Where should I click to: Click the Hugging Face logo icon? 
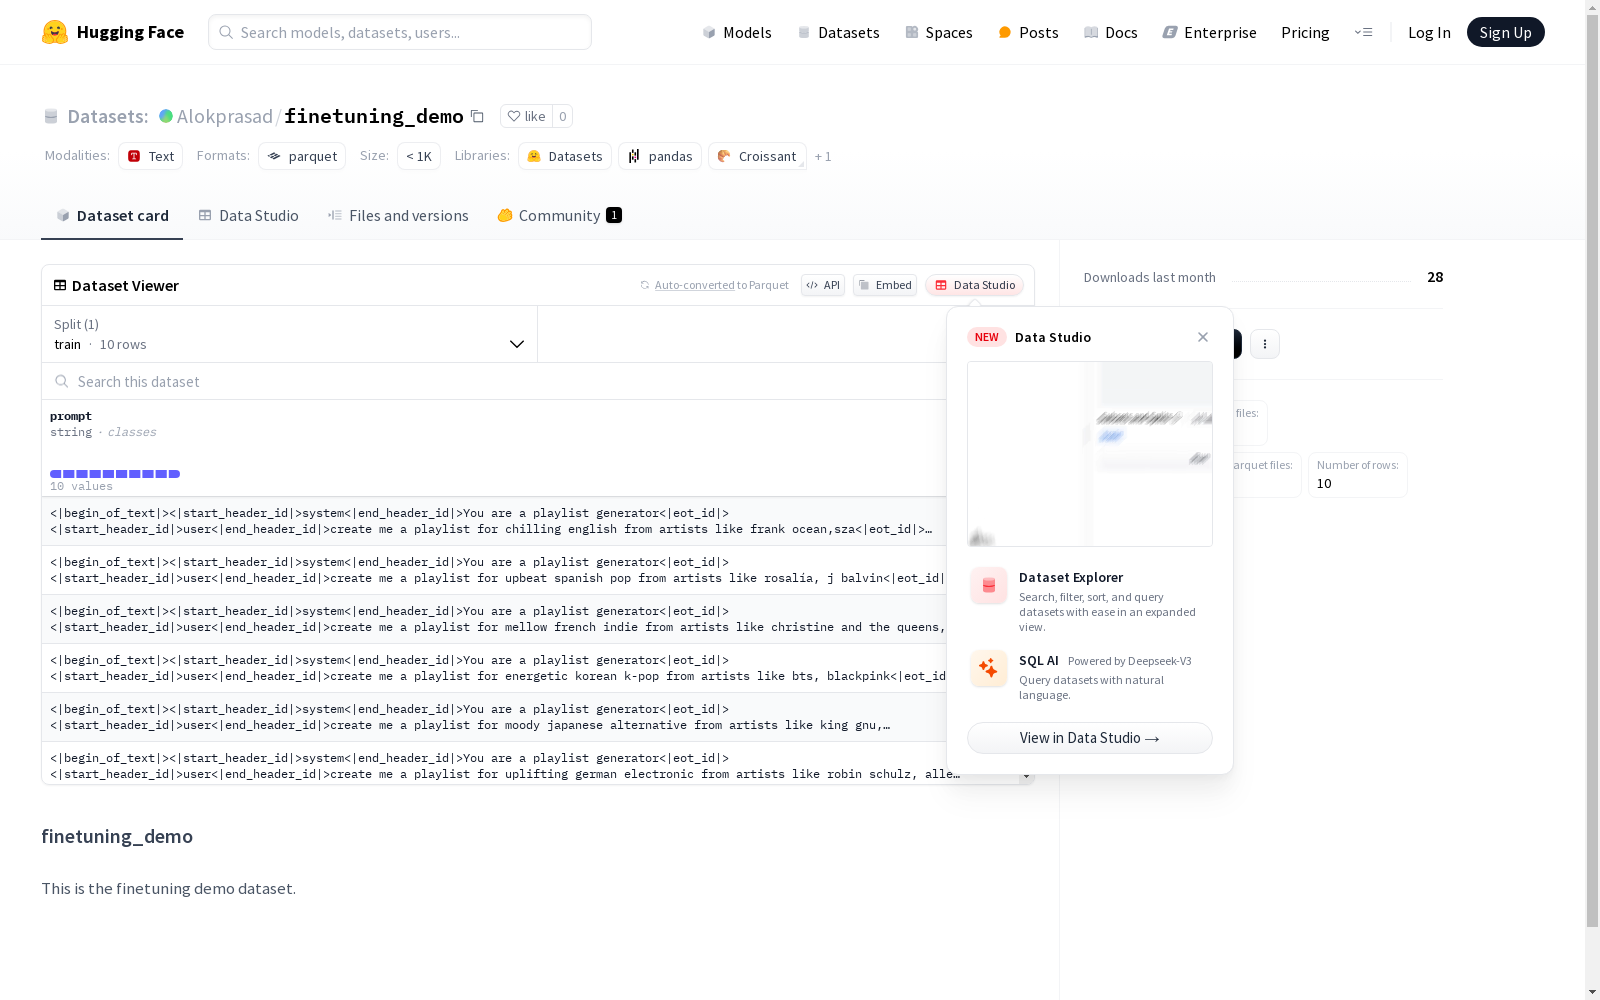[55, 32]
